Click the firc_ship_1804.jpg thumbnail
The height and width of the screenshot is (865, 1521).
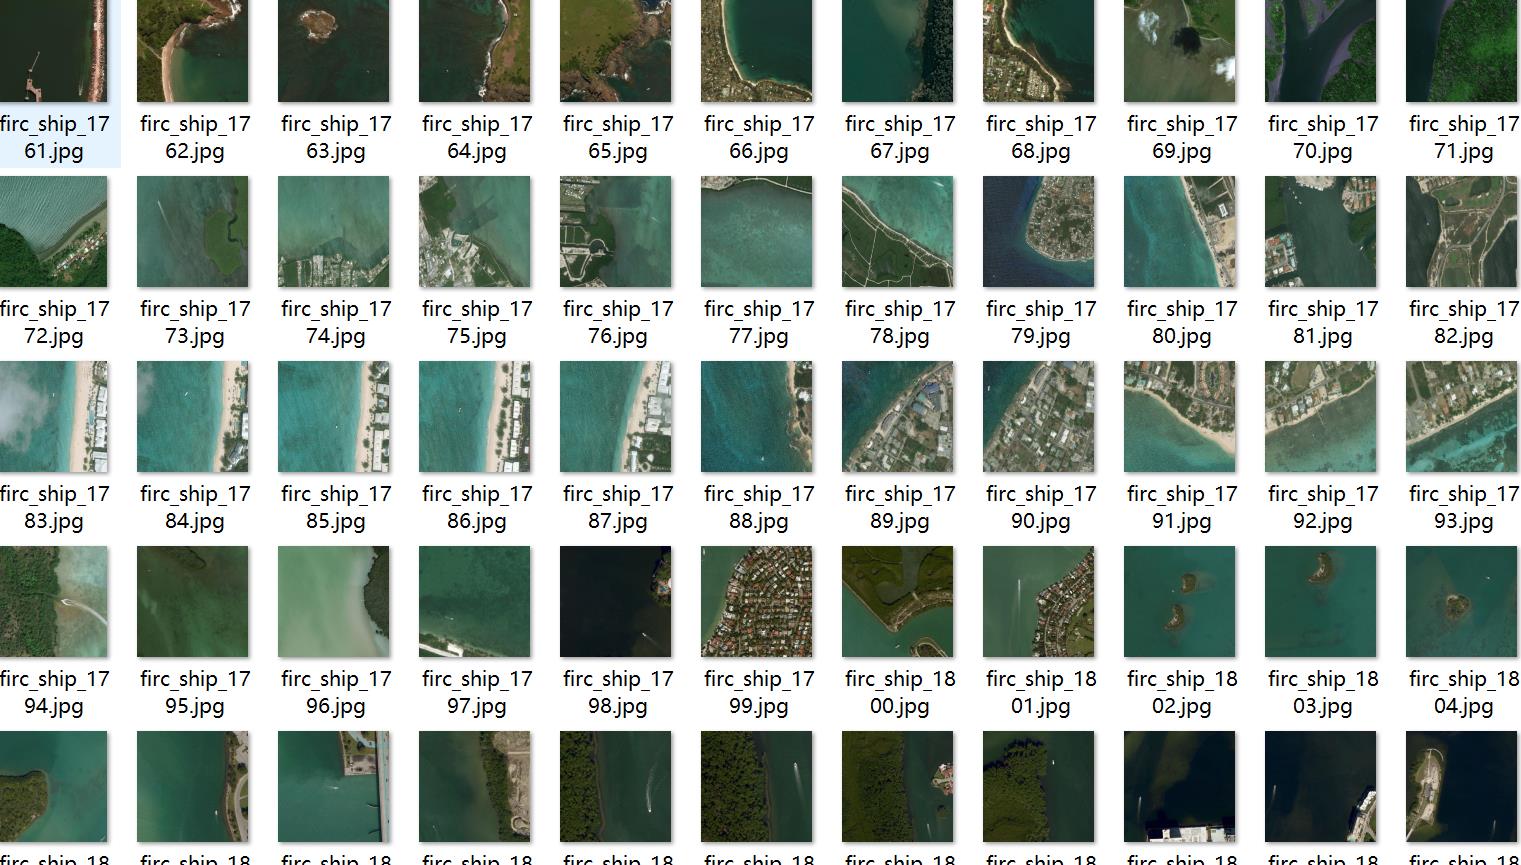pyautogui.click(x=1462, y=602)
